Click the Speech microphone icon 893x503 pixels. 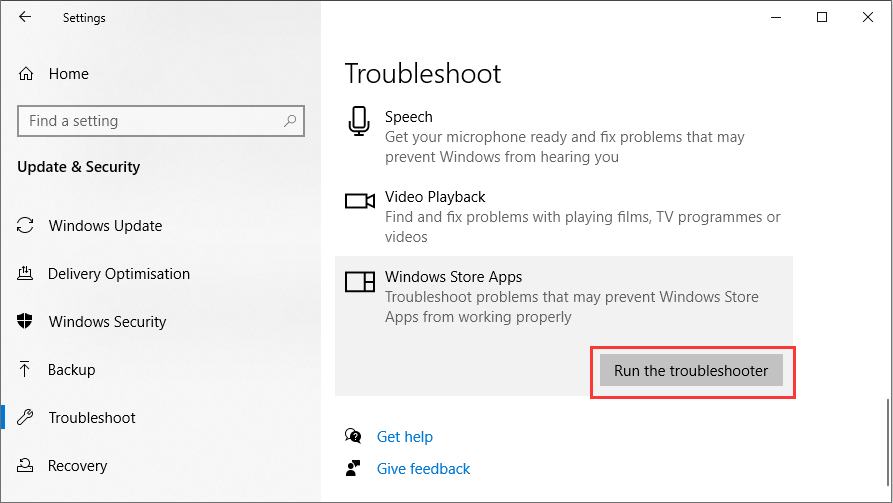coord(359,120)
